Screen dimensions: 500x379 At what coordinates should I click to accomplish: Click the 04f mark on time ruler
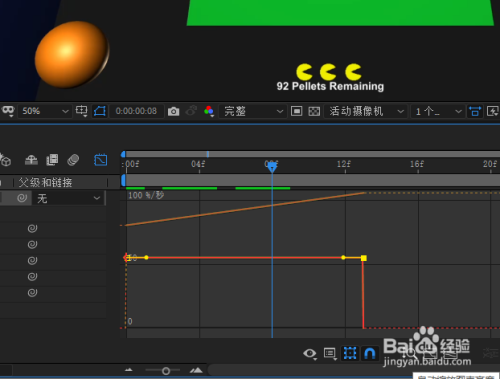(x=198, y=164)
